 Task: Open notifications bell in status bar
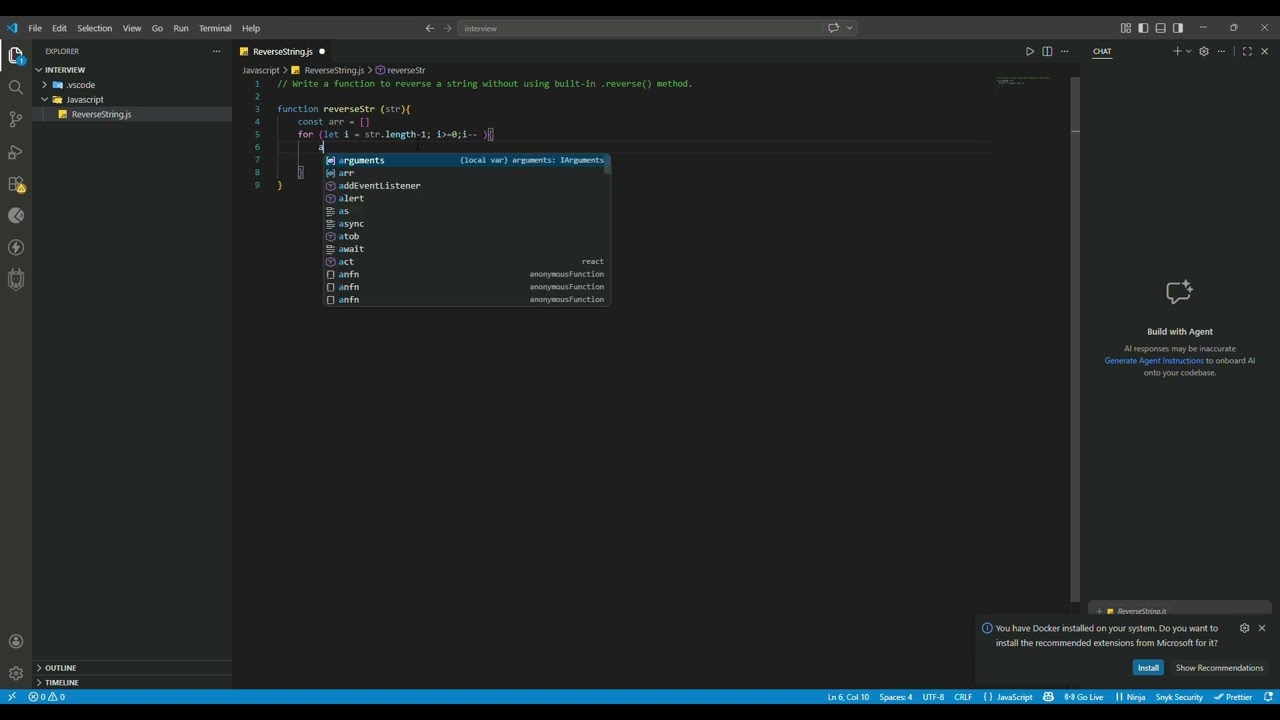click(1268, 697)
